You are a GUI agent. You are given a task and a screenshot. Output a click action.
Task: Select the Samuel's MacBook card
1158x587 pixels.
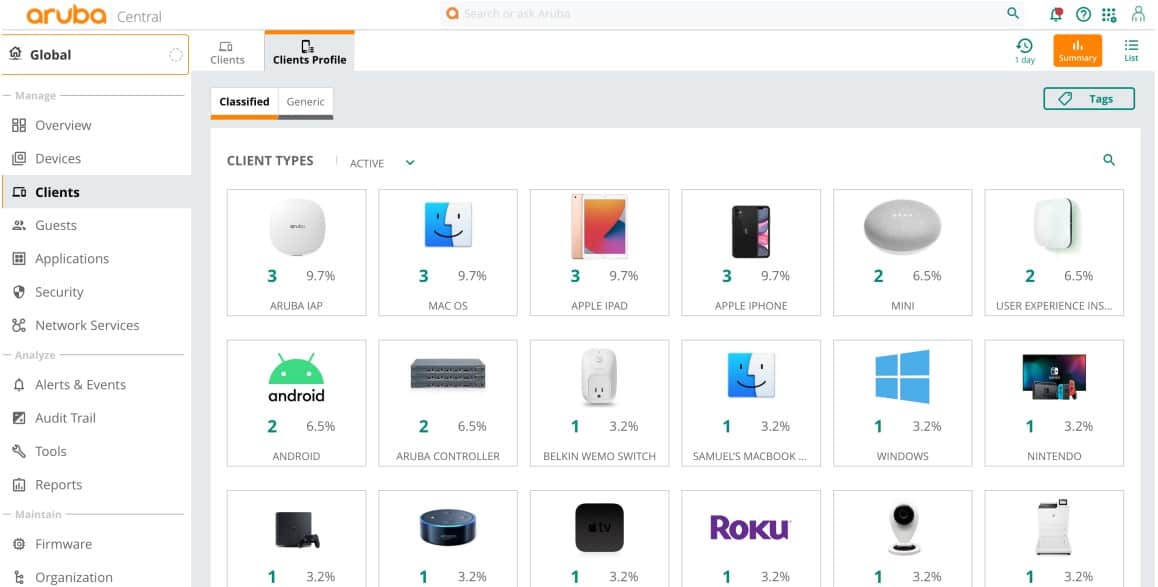tap(751, 403)
